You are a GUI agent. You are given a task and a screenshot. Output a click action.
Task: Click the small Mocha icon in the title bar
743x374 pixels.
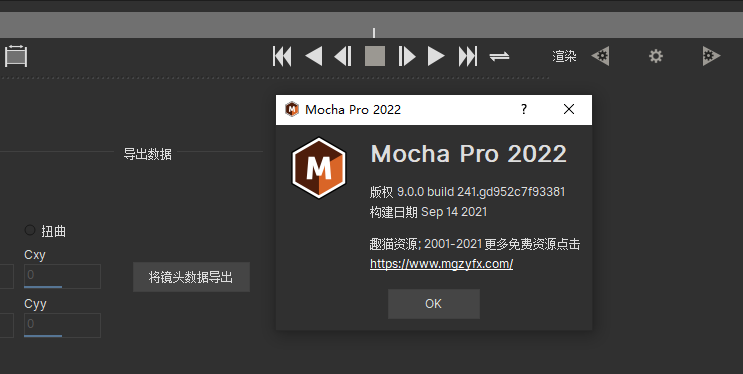(292, 109)
